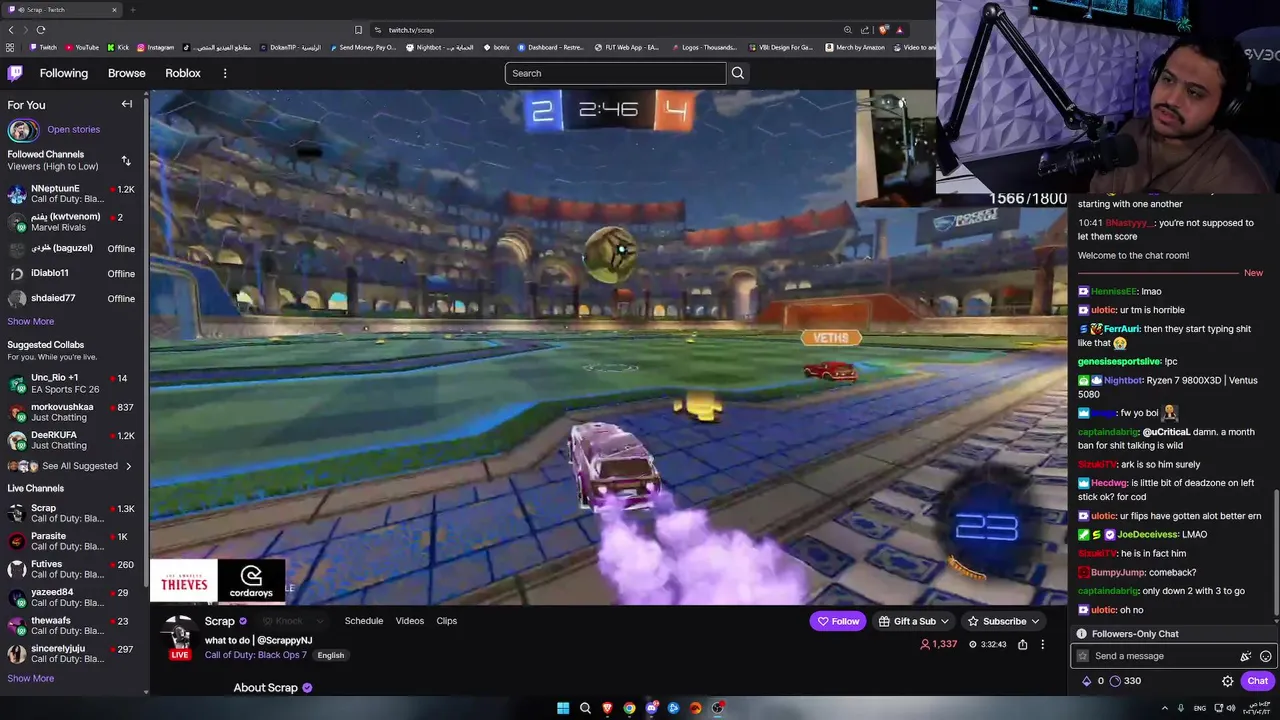Open the more options dots in Twitch nav

[x=225, y=73]
